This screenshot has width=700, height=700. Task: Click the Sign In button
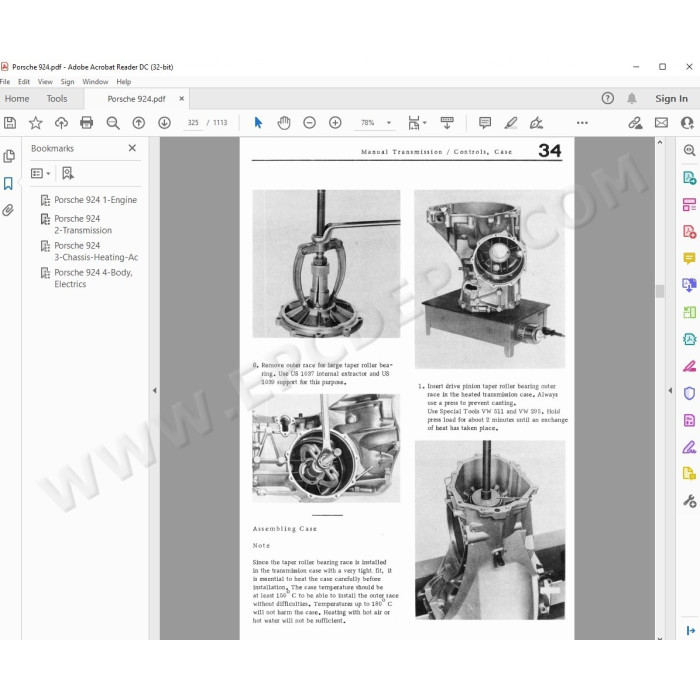[x=671, y=99]
